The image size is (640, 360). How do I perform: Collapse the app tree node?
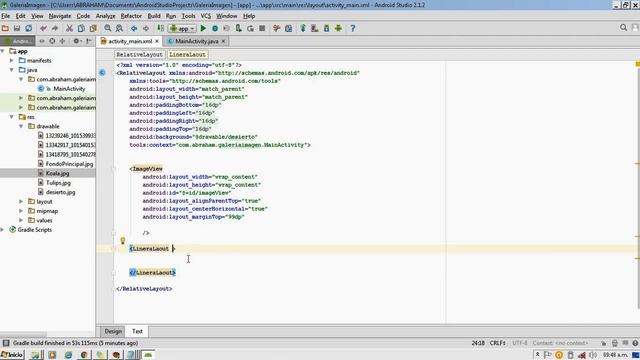tap(3, 51)
